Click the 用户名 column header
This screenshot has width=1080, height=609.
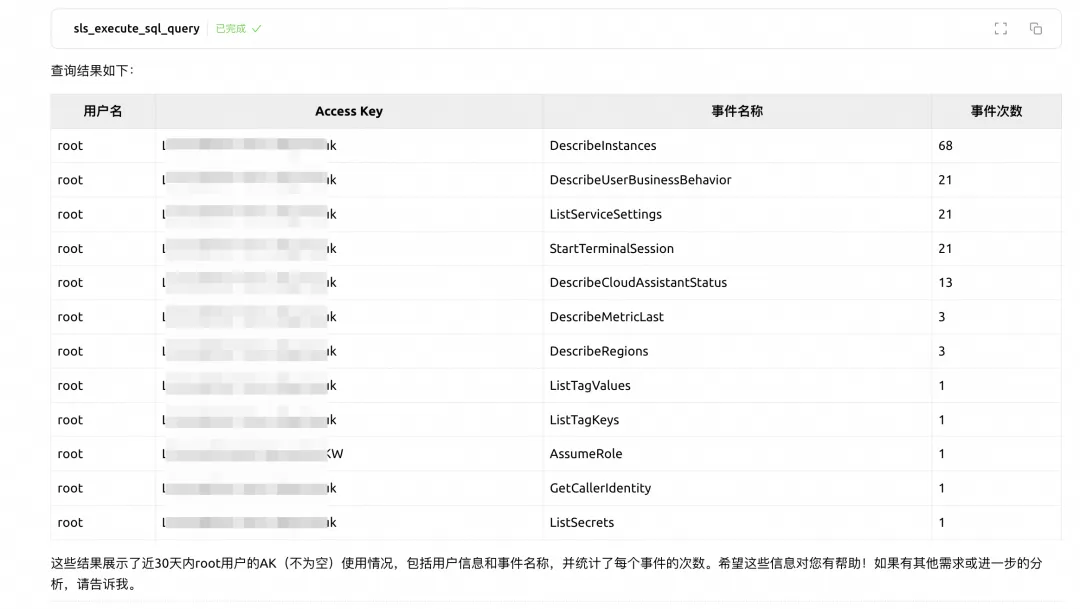[x=103, y=111]
